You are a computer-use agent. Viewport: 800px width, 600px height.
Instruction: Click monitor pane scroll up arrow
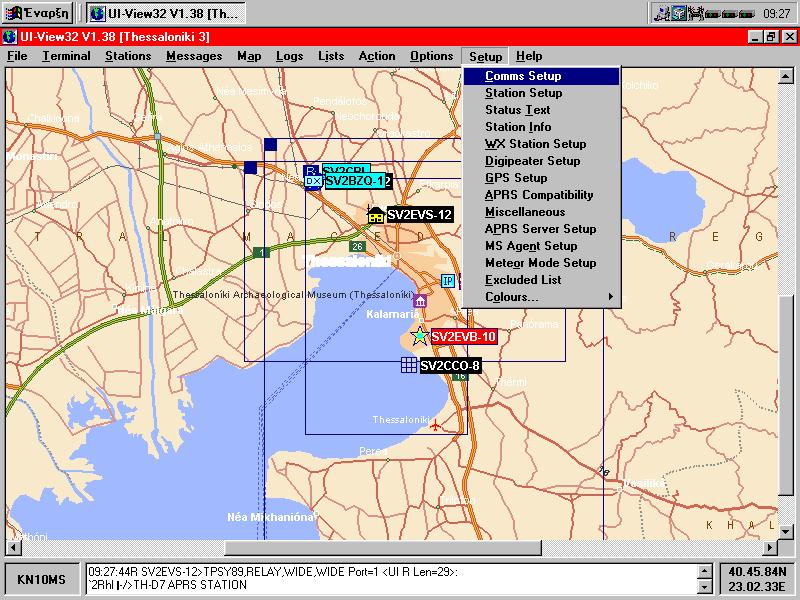705,571
